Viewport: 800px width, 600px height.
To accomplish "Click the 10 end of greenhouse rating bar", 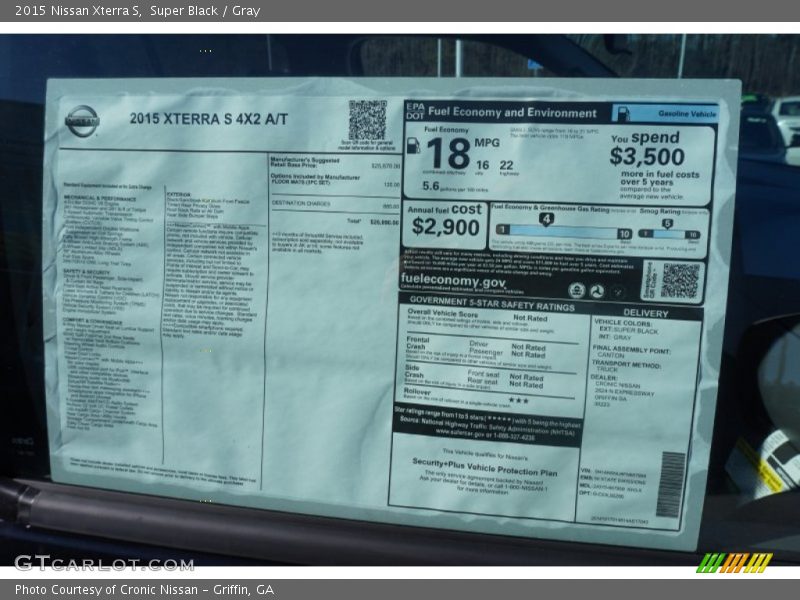I will coord(624,234).
